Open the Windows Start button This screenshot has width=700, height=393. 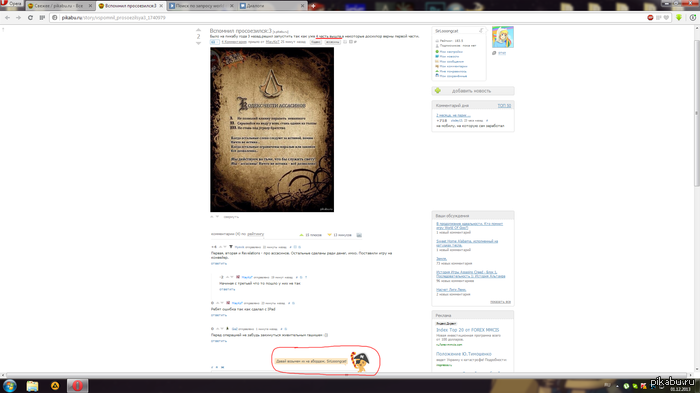9,385
